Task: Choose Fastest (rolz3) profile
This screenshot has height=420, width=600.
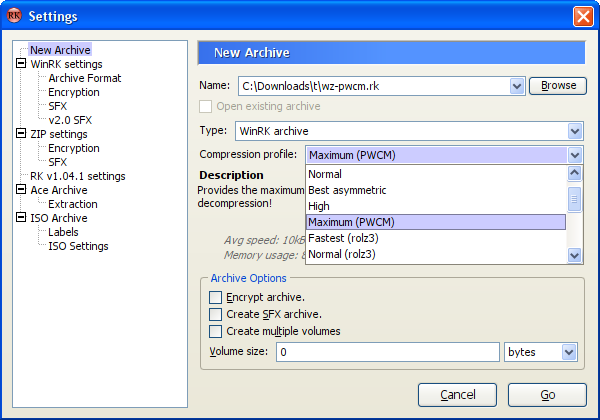Action: [436, 238]
